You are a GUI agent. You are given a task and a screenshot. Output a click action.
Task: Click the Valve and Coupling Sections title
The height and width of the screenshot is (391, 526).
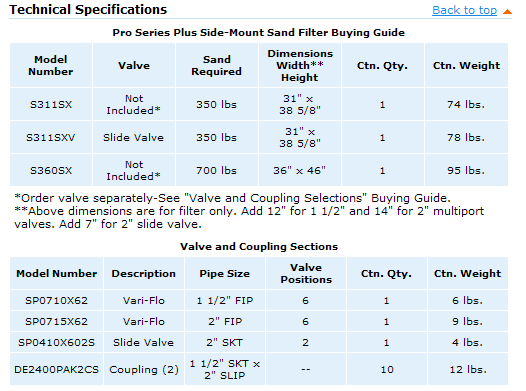click(259, 246)
